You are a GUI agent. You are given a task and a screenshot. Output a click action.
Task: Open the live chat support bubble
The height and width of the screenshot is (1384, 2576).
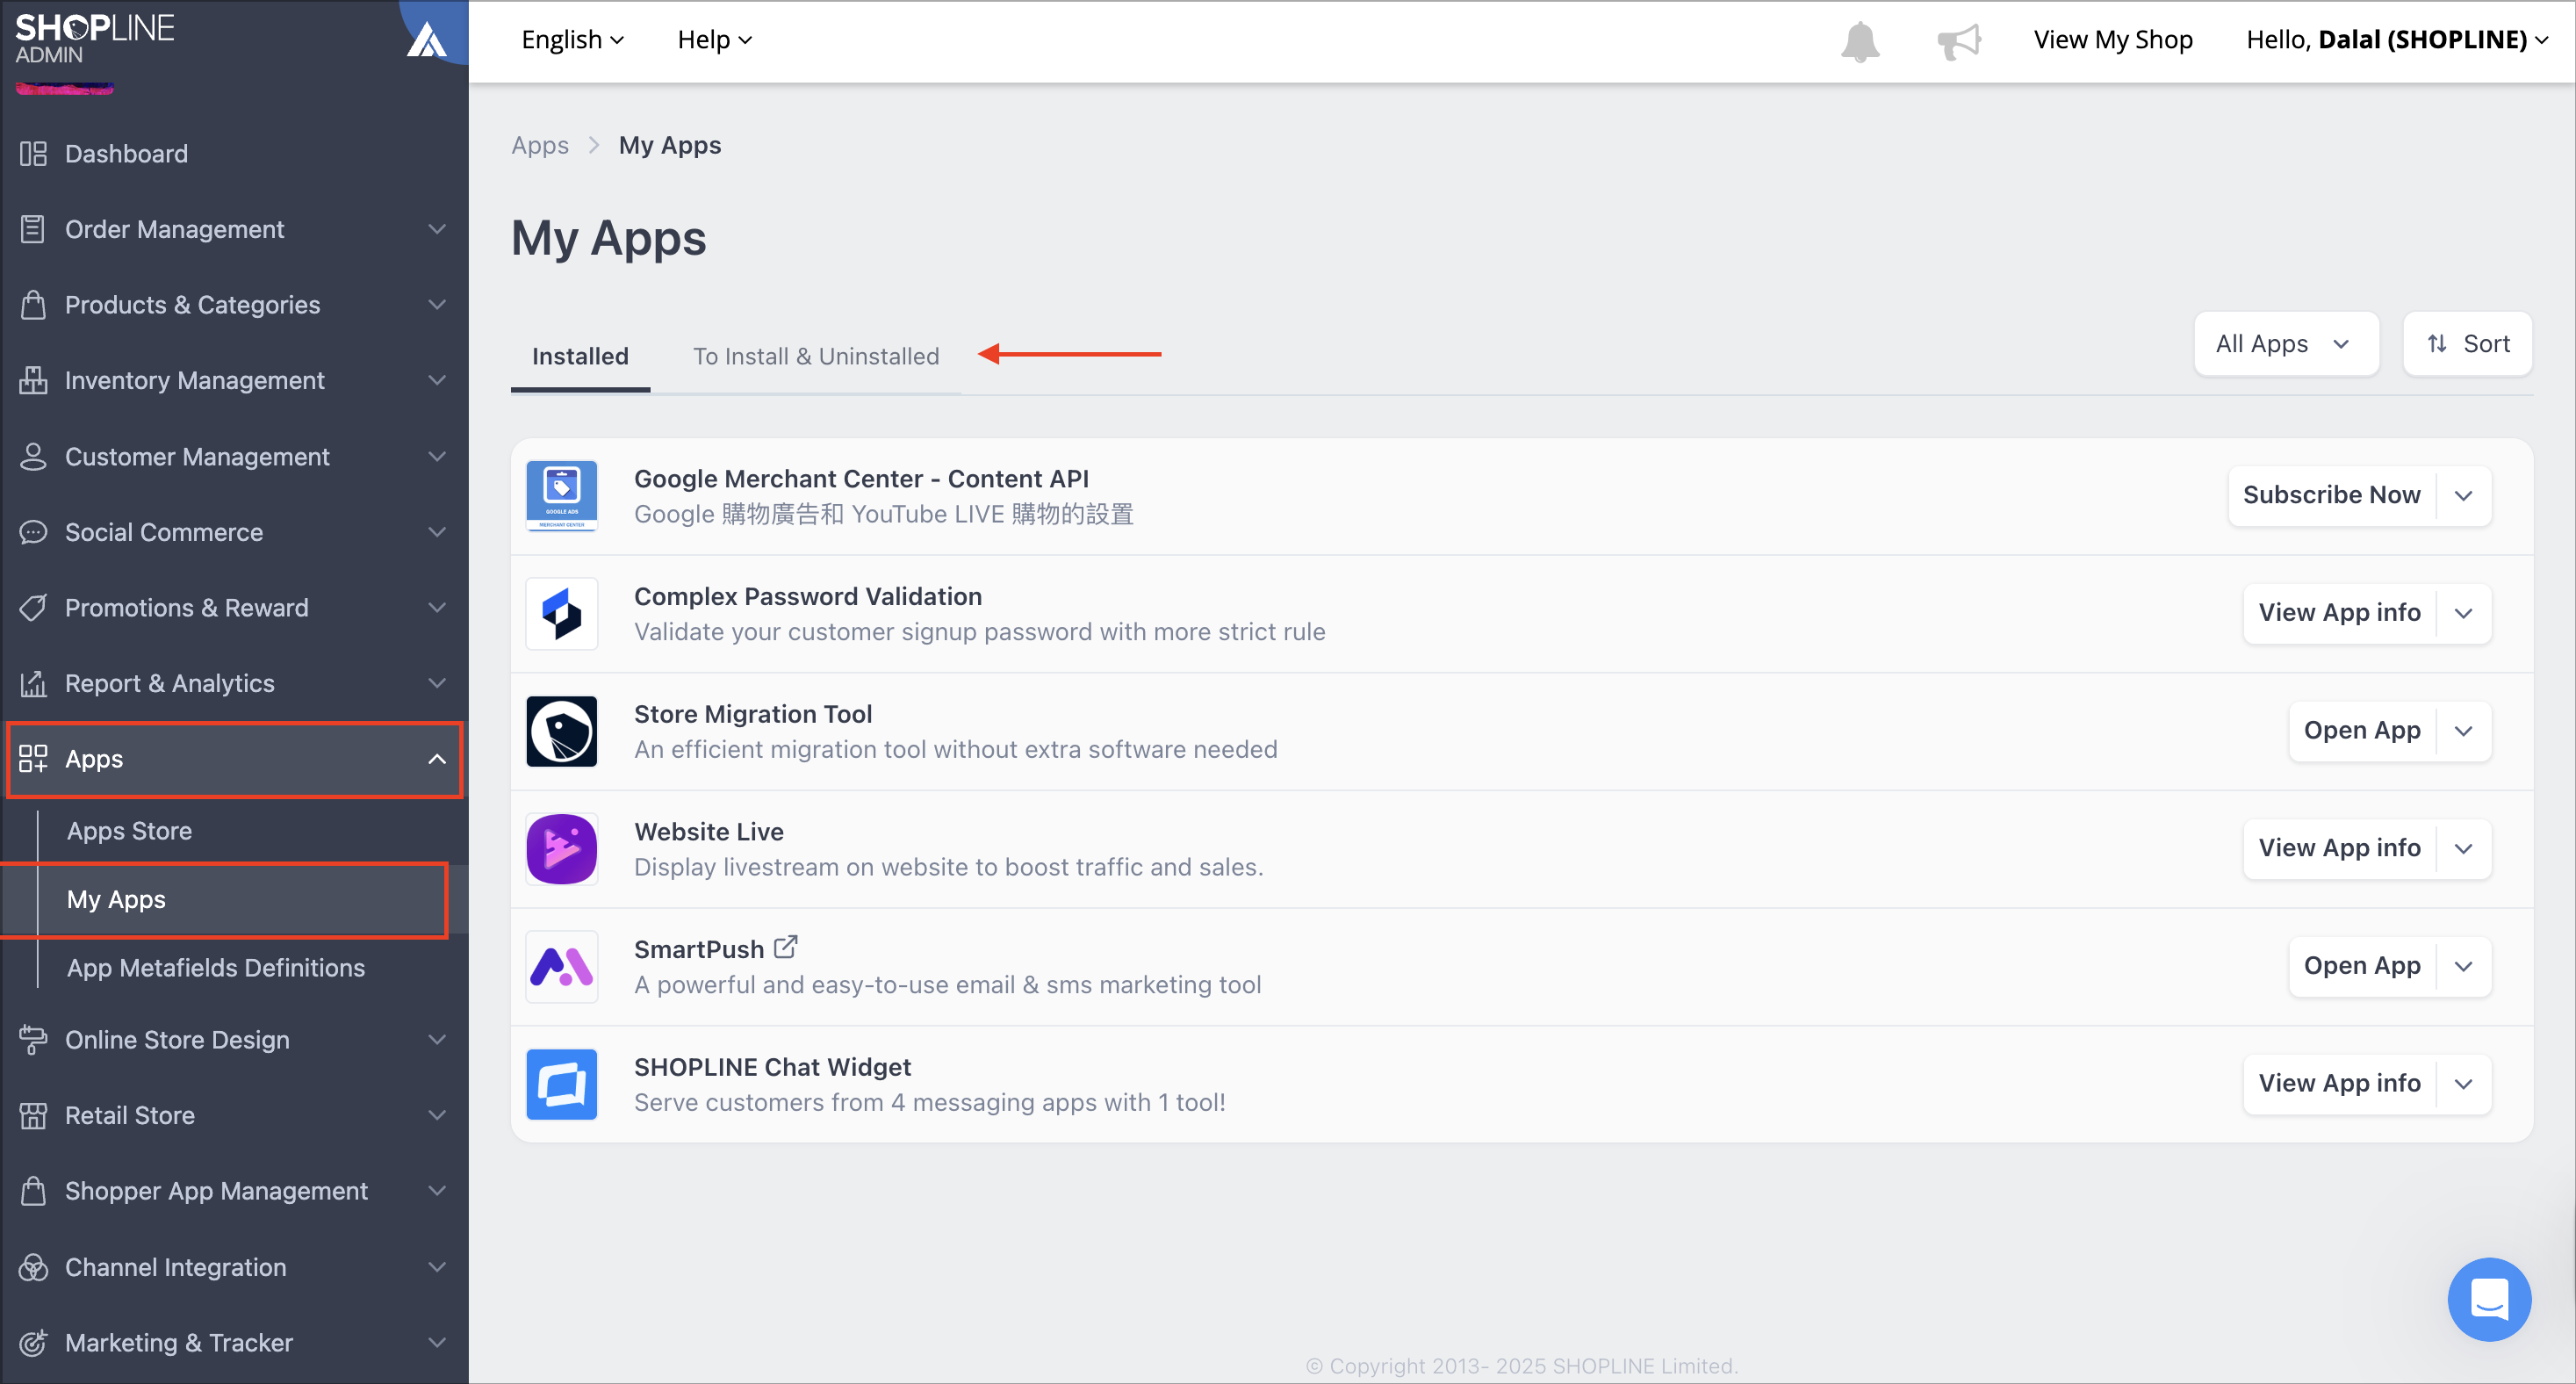coord(2489,1299)
